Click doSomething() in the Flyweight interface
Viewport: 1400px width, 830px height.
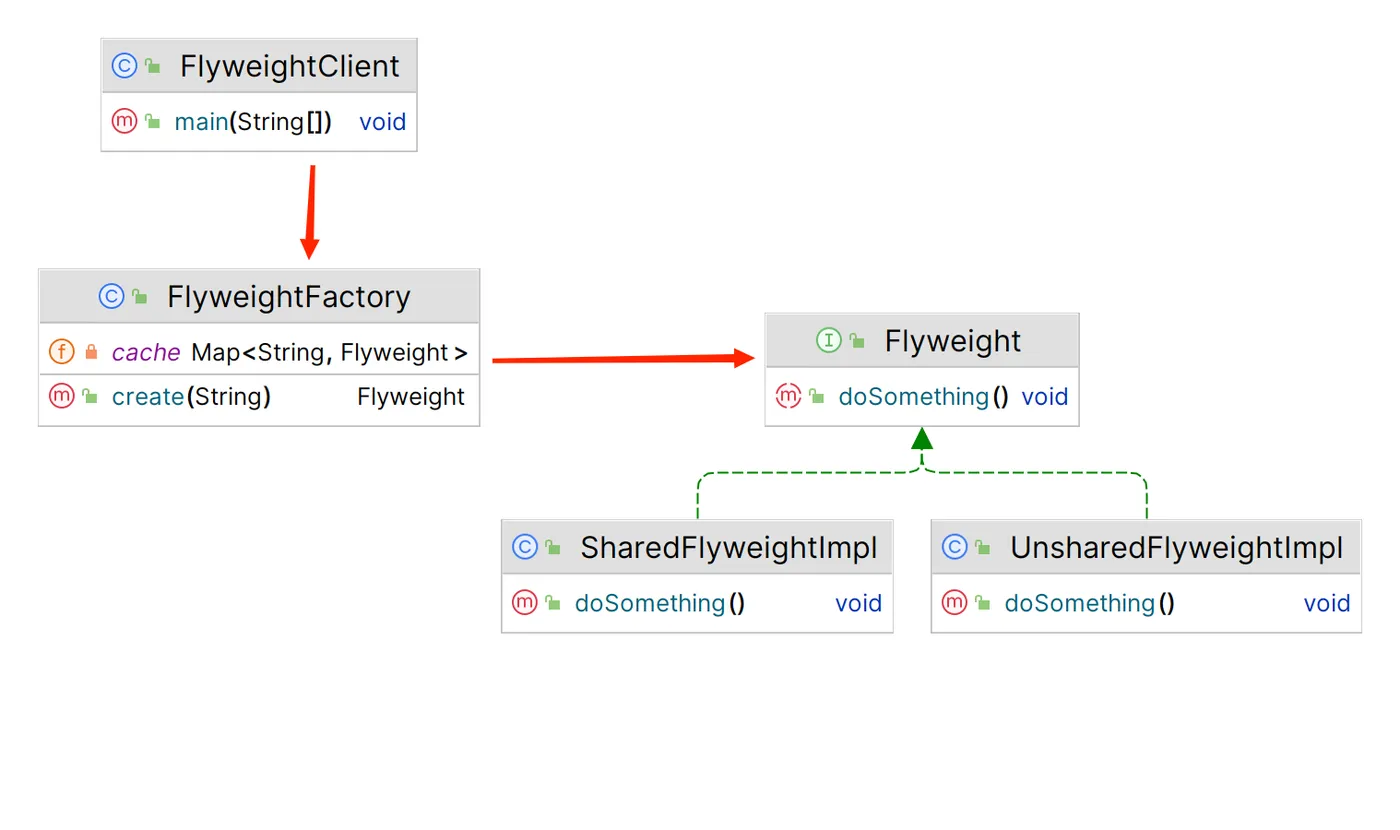pyautogui.click(x=923, y=397)
